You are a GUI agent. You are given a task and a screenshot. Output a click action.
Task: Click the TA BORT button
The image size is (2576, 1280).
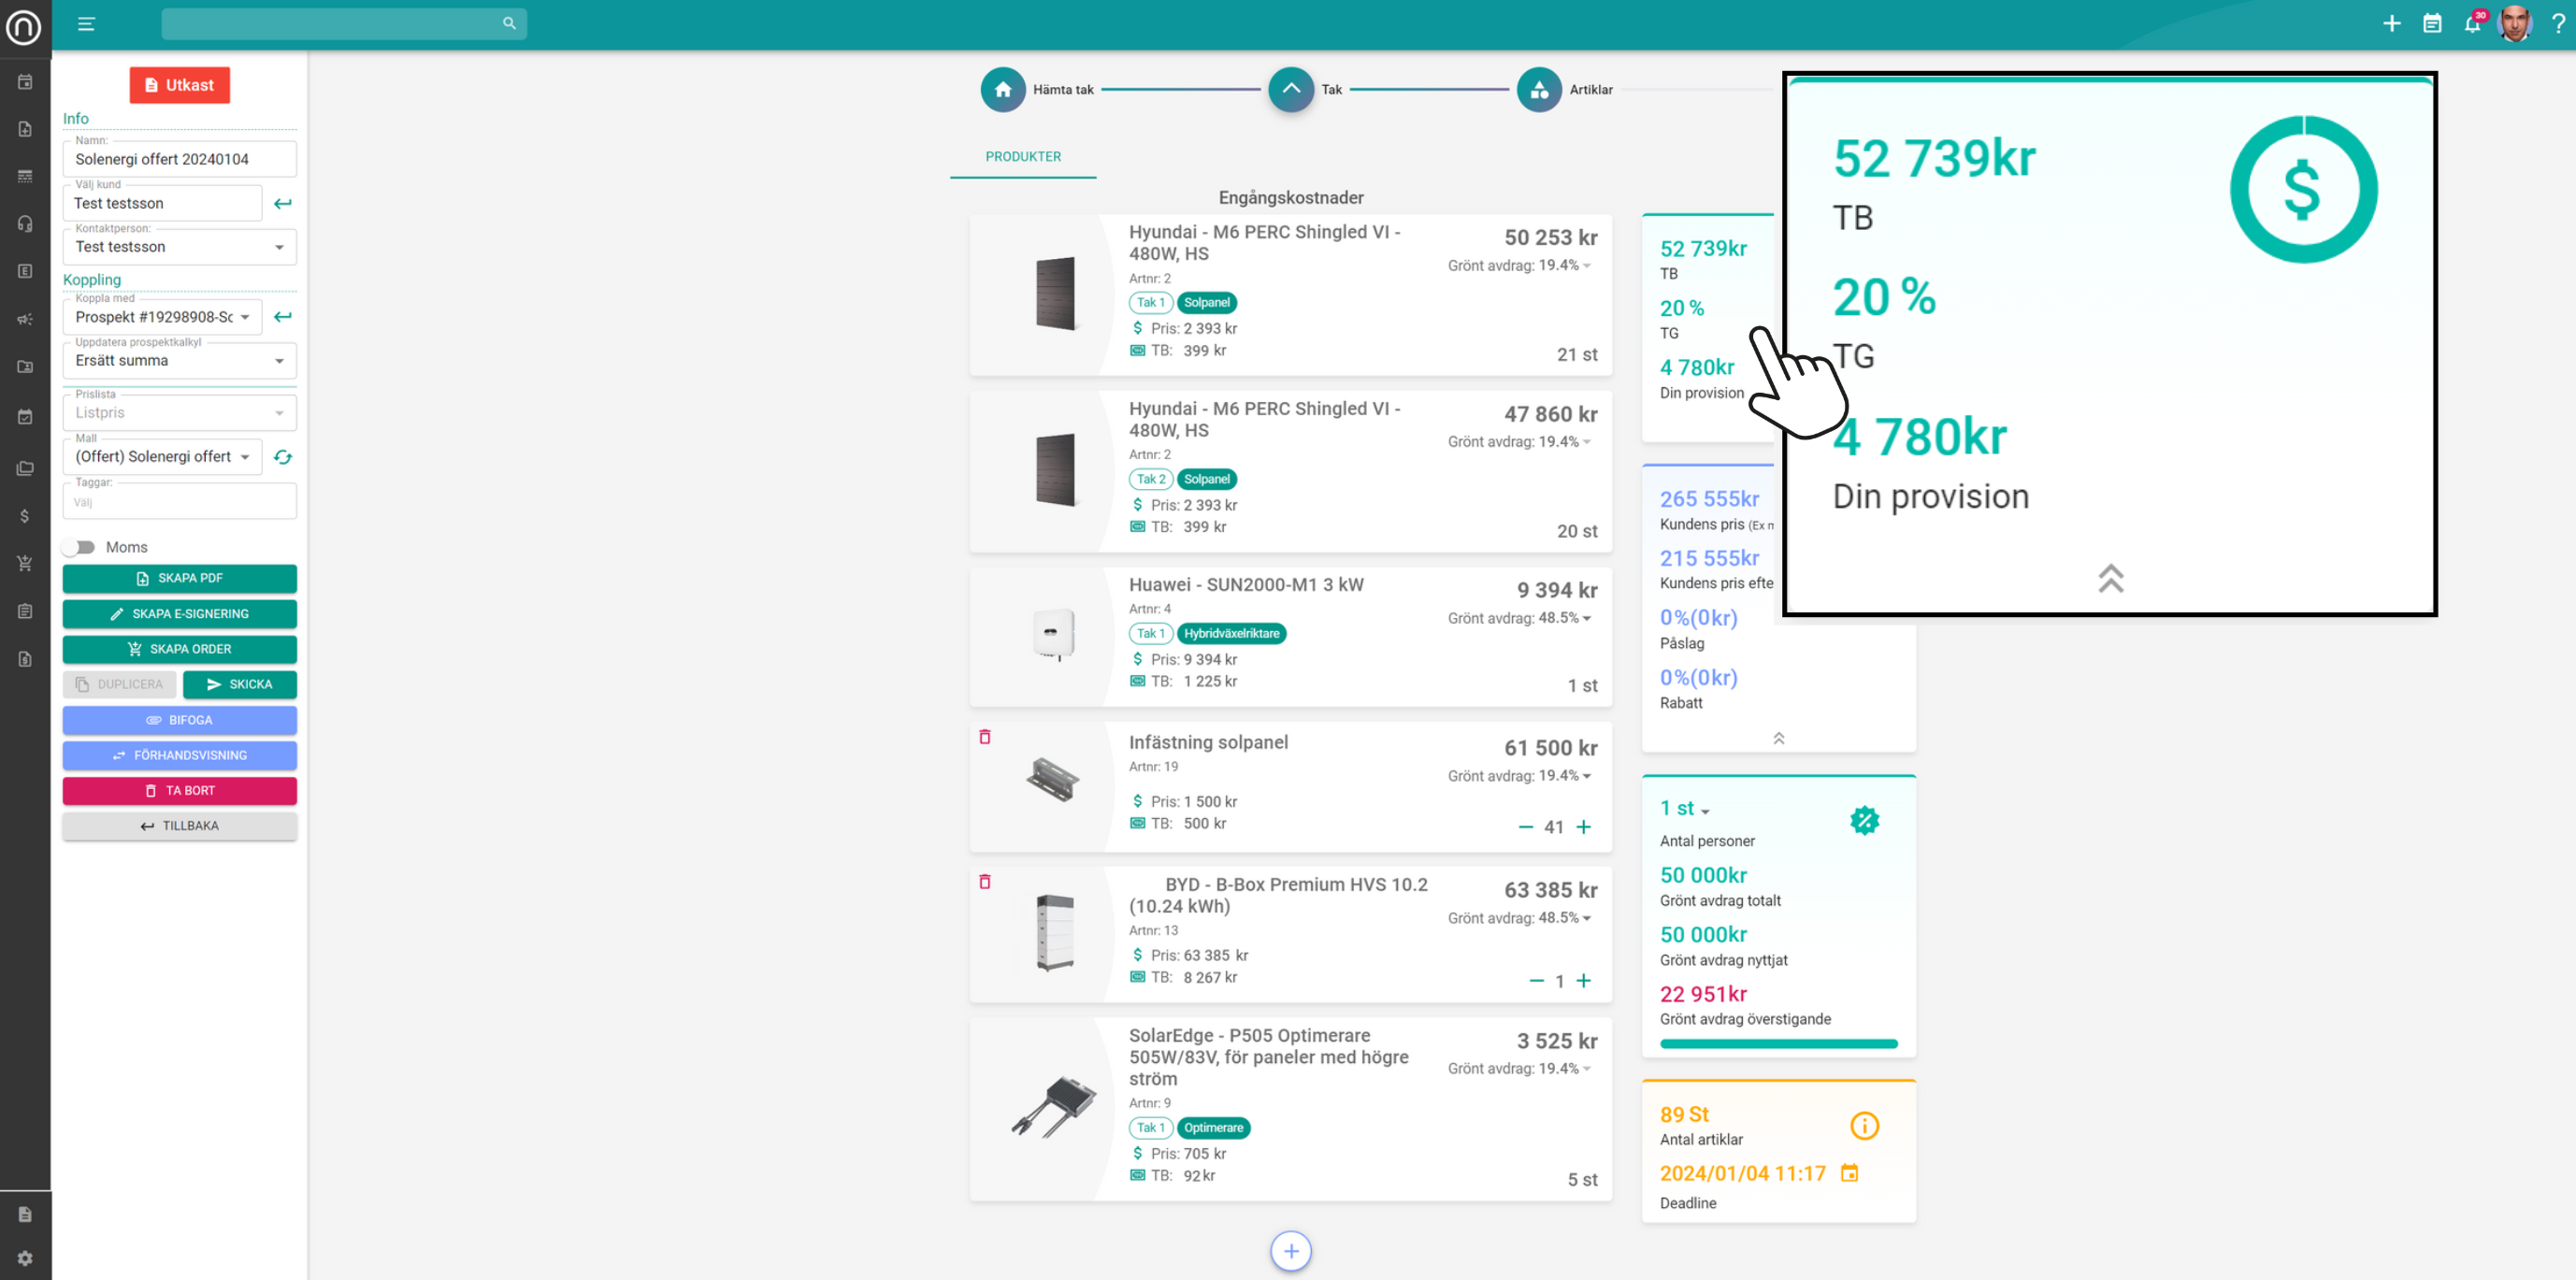(x=180, y=791)
